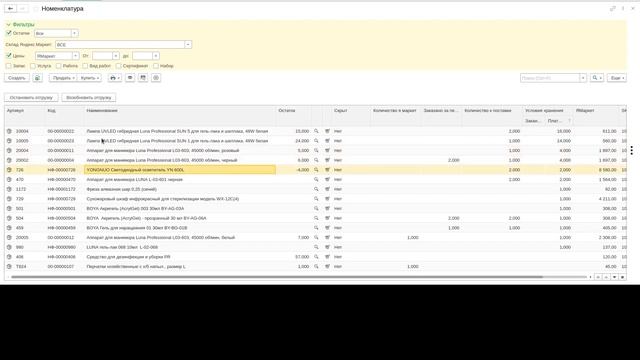Go back with the left arrow button
This screenshot has height=360, width=640.
click(x=10, y=9)
